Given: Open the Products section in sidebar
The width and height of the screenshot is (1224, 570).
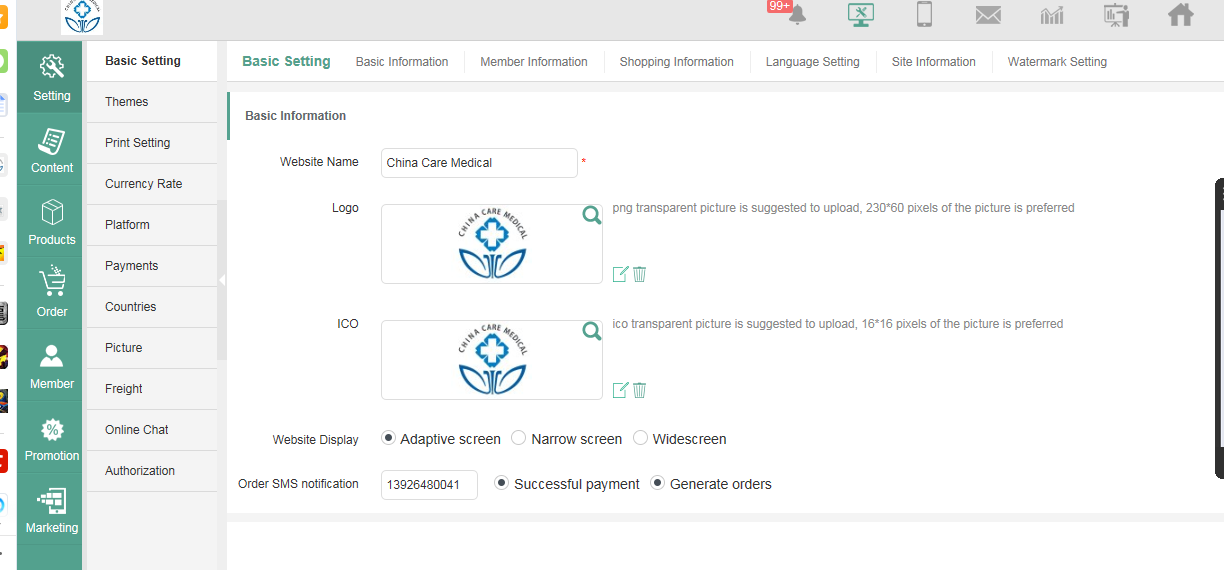Looking at the screenshot, I should click(52, 222).
